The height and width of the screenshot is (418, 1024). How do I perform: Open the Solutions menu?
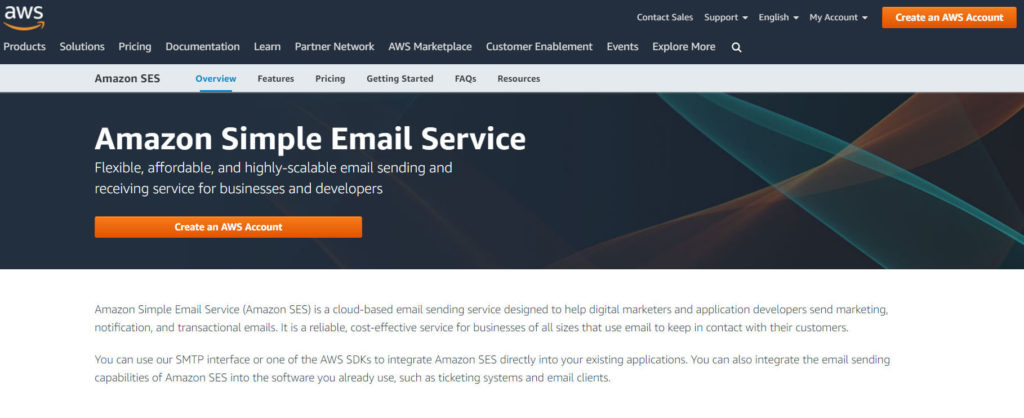point(82,46)
